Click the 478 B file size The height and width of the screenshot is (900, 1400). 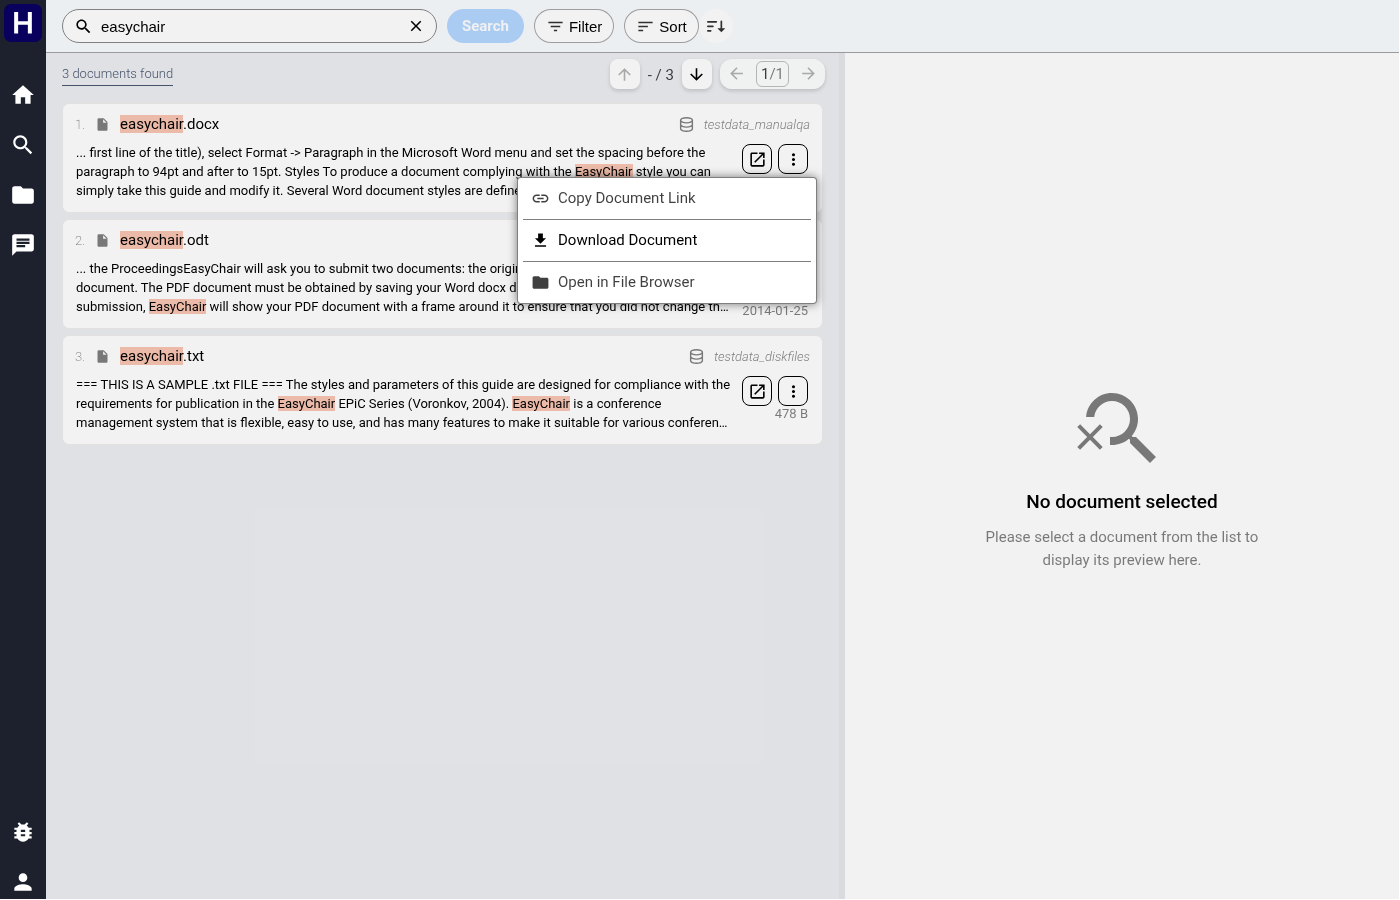[791, 414]
